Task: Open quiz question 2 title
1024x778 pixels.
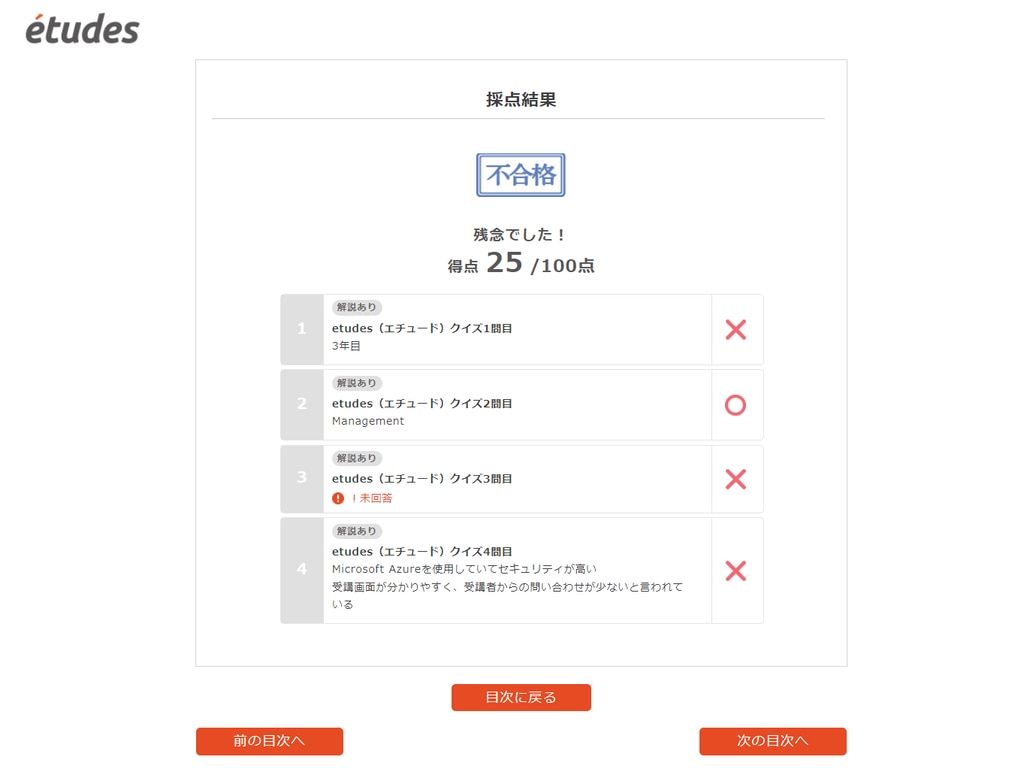Action: 422,403
